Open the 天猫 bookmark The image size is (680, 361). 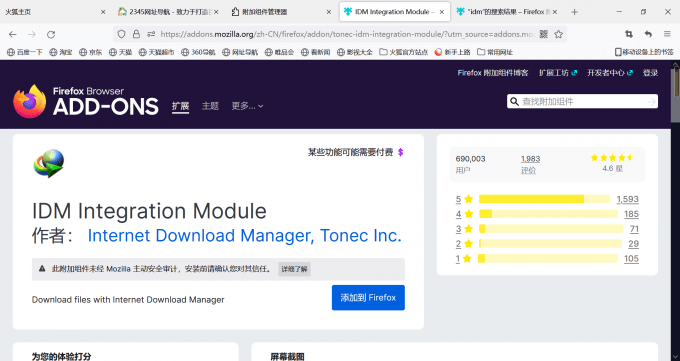coord(120,52)
